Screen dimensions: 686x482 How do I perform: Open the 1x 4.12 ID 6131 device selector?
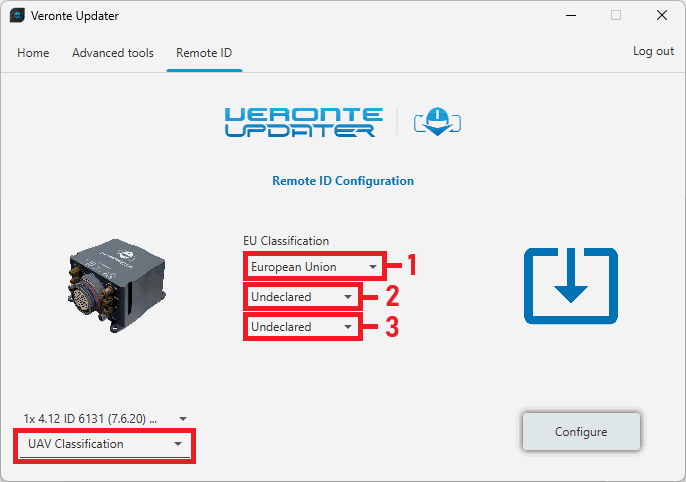(x=105, y=418)
